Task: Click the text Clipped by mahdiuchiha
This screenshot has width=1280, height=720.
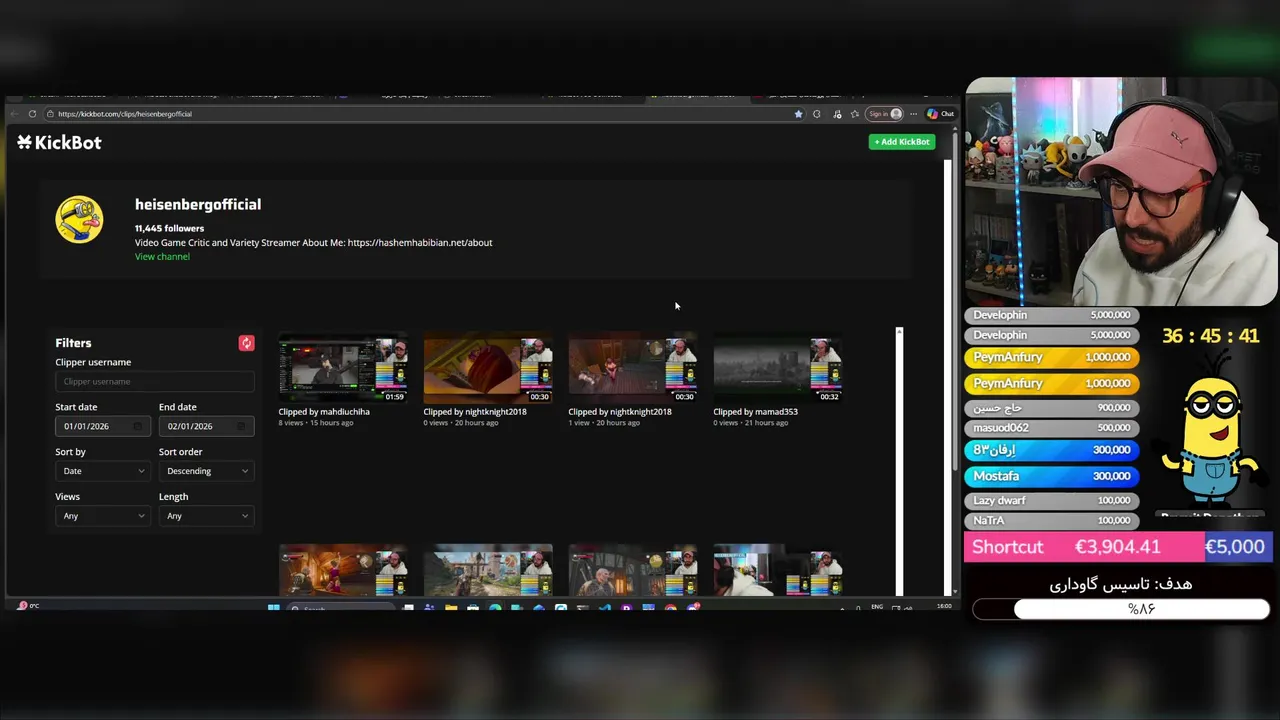Action: tap(324, 412)
